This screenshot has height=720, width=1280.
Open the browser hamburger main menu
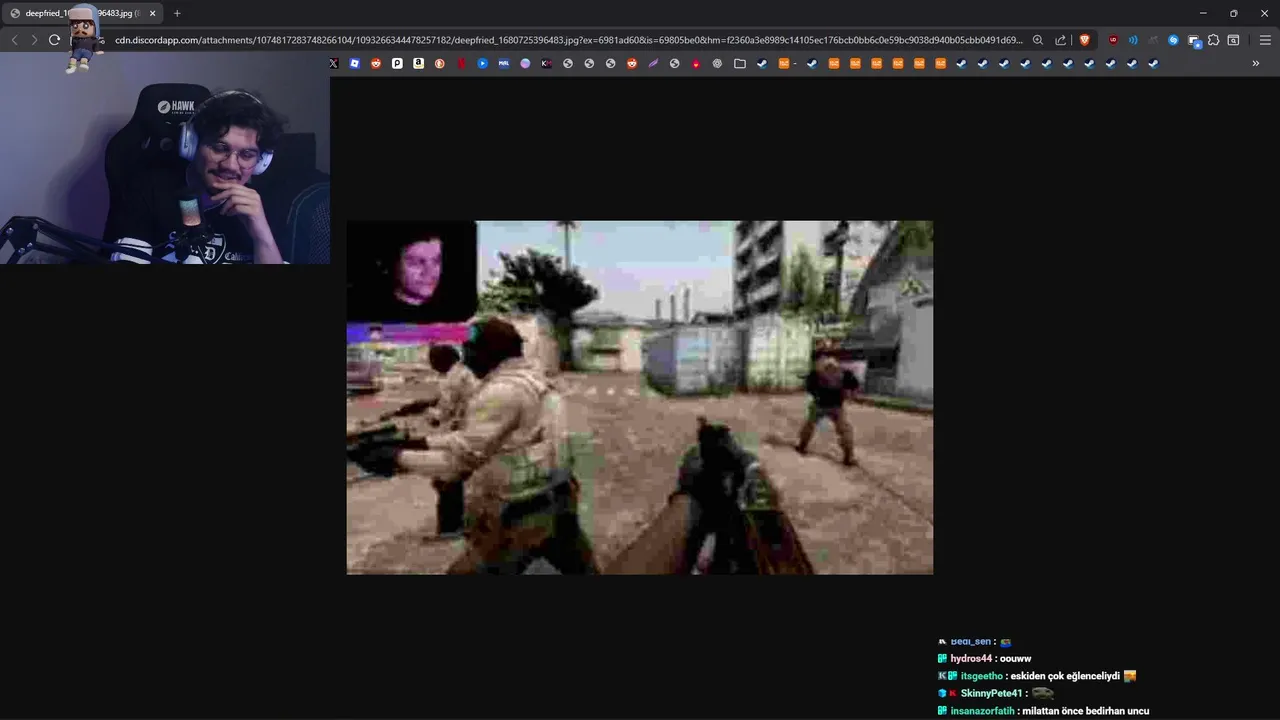point(1265,40)
